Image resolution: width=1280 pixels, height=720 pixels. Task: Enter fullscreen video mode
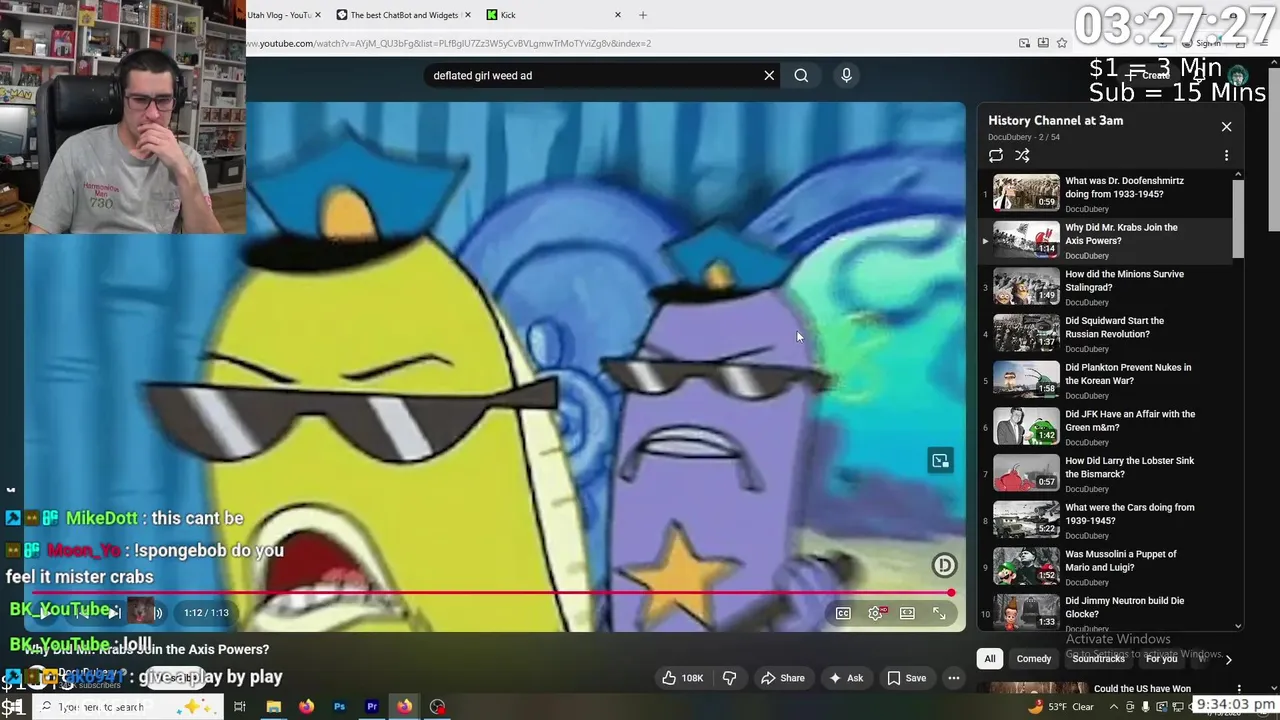click(939, 613)
